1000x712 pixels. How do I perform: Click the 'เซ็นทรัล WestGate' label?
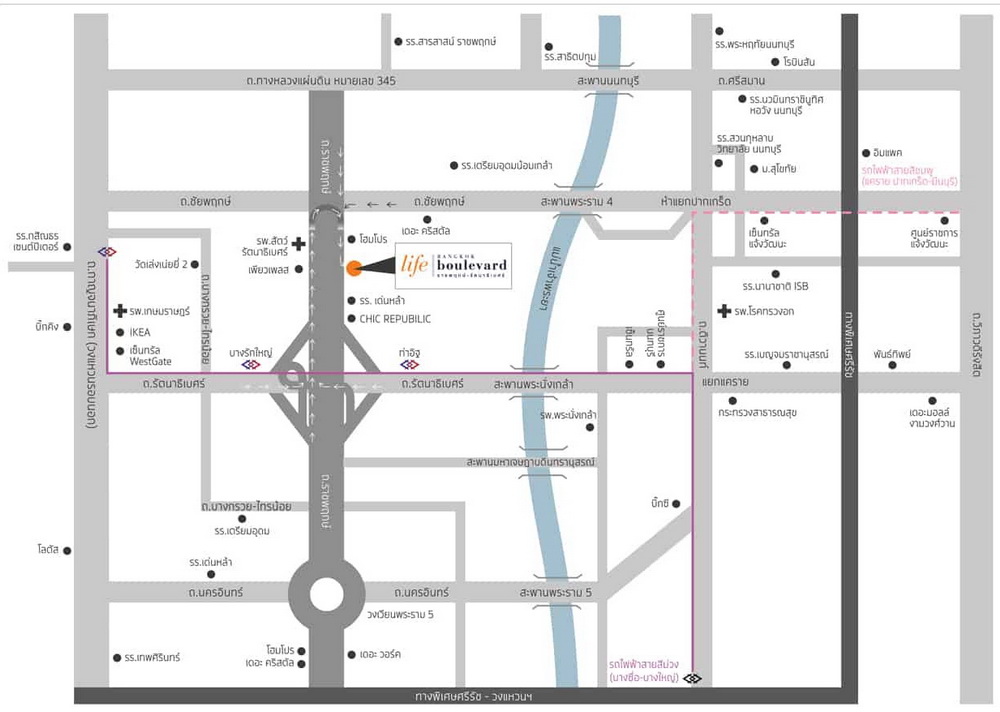coord(151,356)
